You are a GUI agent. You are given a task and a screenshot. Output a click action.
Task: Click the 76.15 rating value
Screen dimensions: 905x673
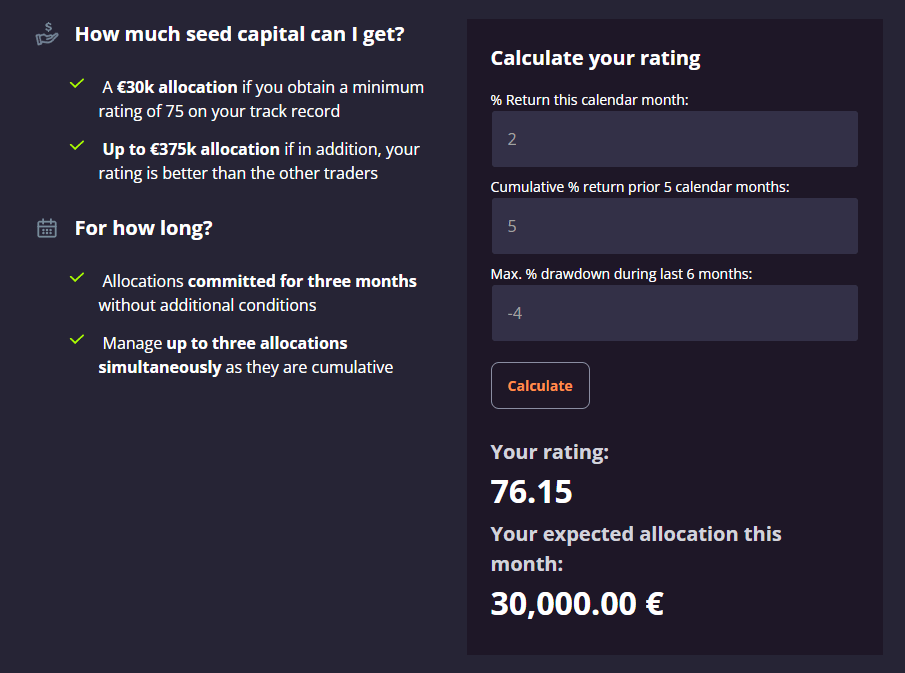tap(531, 491)
